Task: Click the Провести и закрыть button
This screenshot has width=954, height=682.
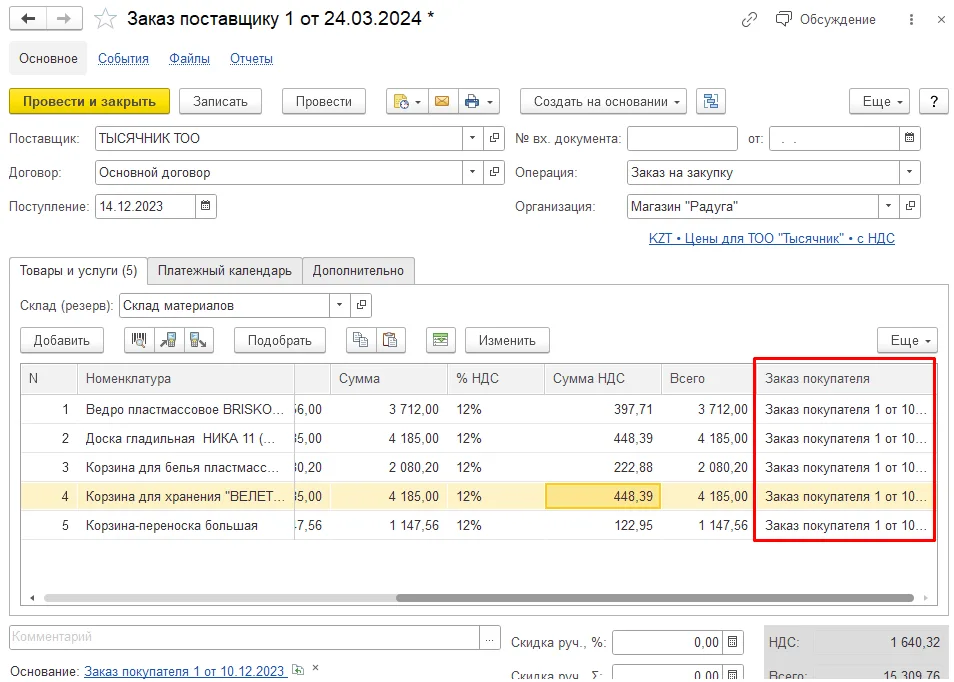Action: coord(89,102)
